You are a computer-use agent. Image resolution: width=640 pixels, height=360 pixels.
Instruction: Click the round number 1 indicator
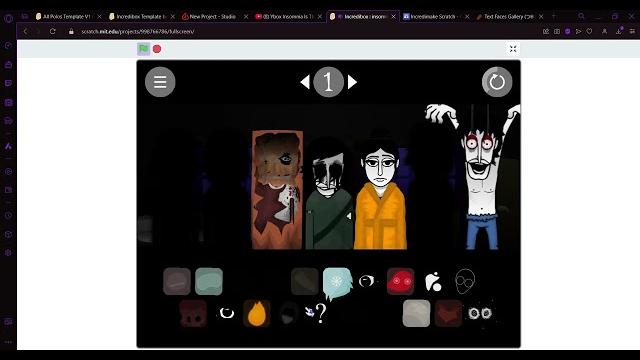pyautogui.click(x=329, y=82)
